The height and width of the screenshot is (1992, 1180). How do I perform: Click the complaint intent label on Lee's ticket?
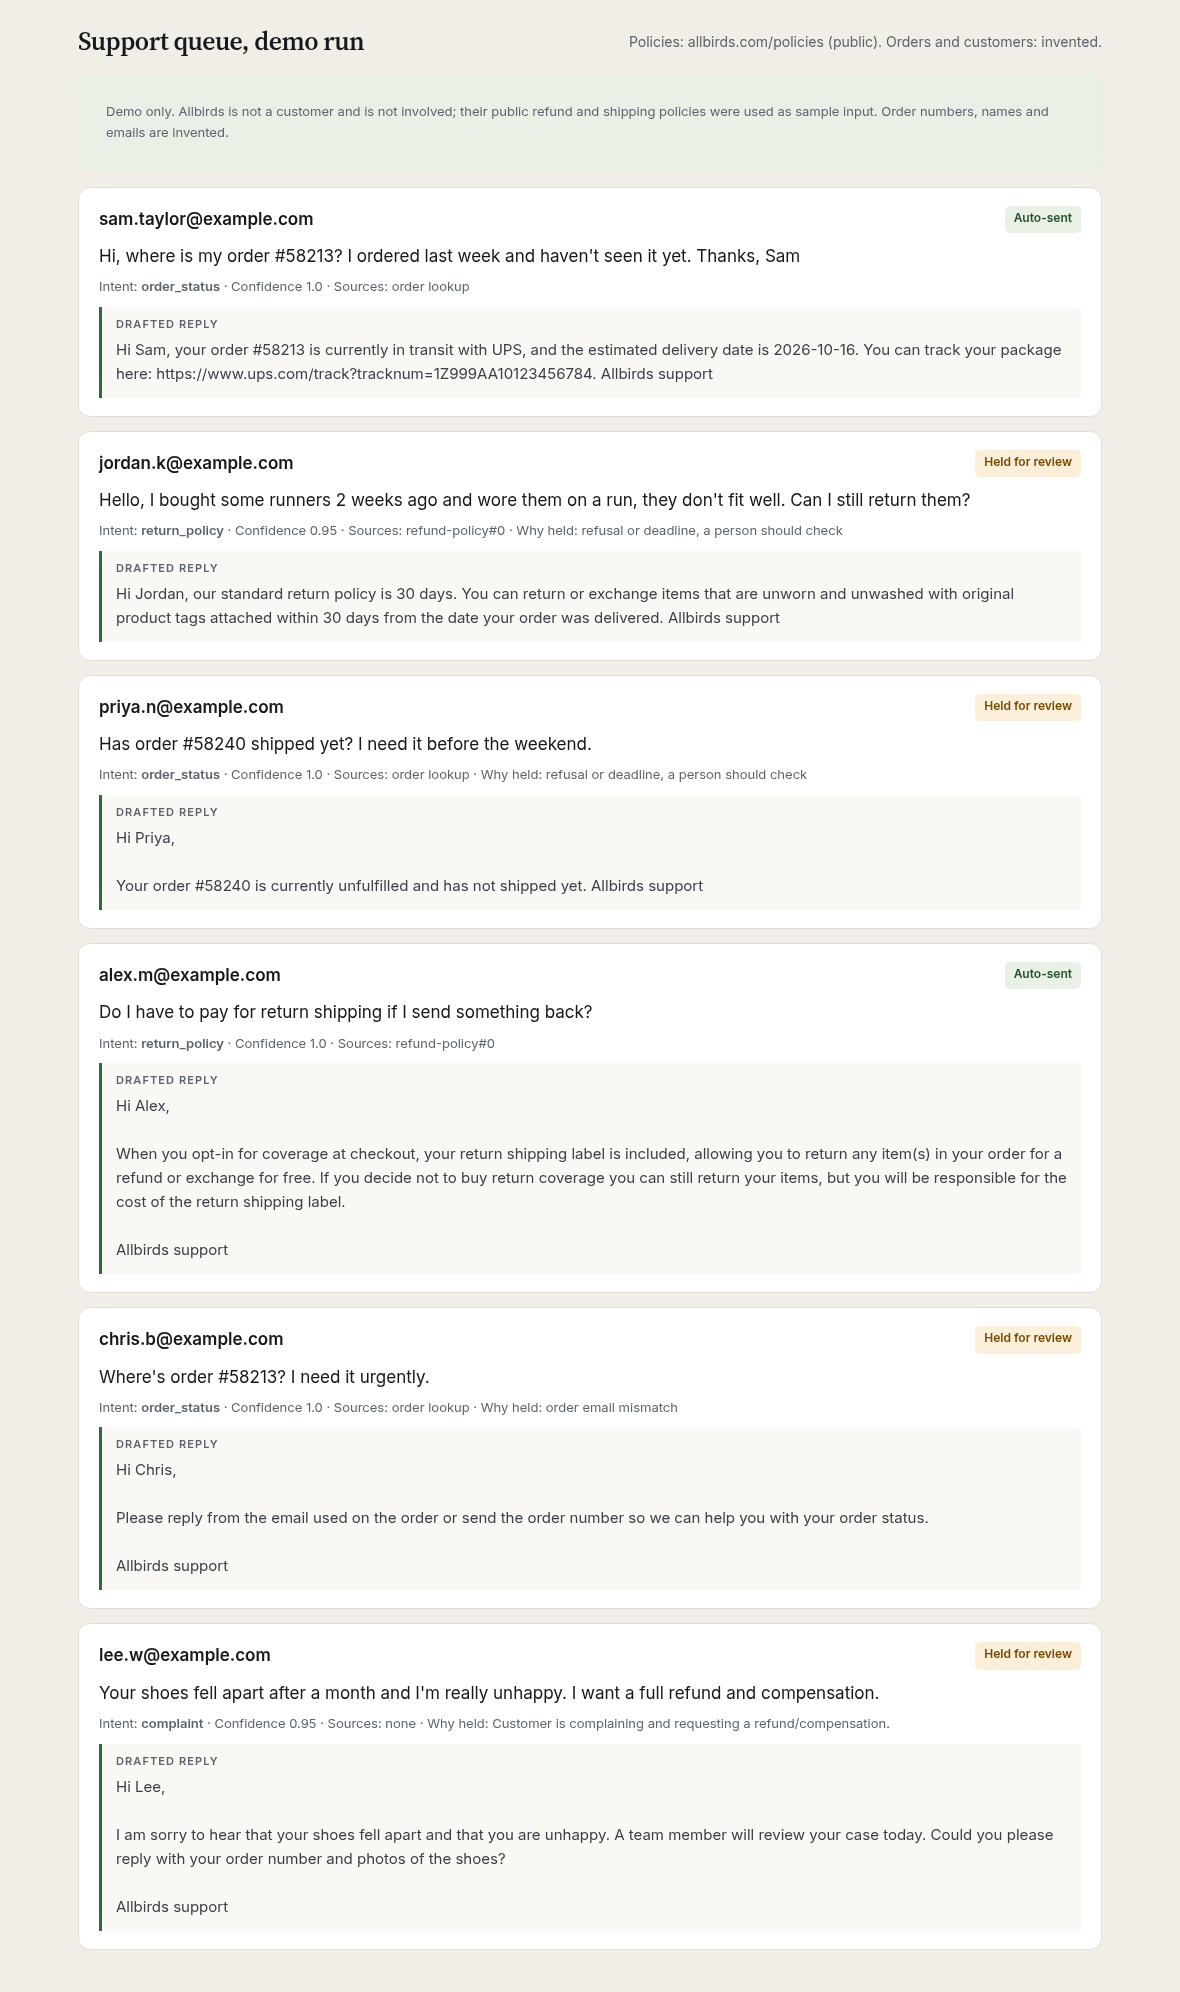coord(172,1724)
